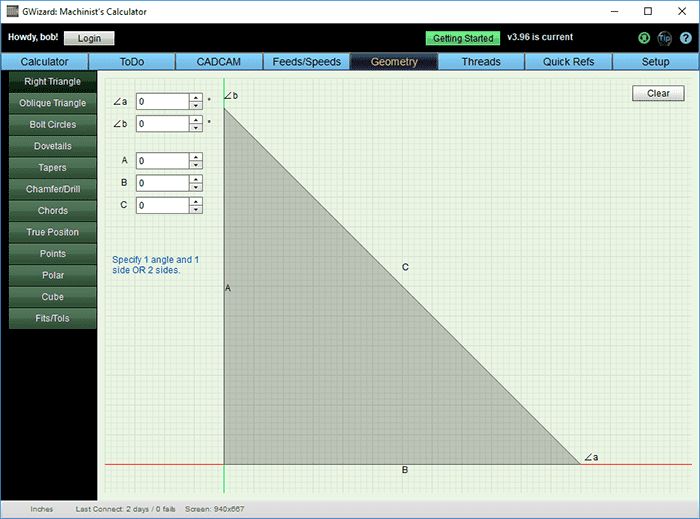Screen dimensions: 700x519
Task: Open the ToDo tab
Action: [x=132, y=62]
